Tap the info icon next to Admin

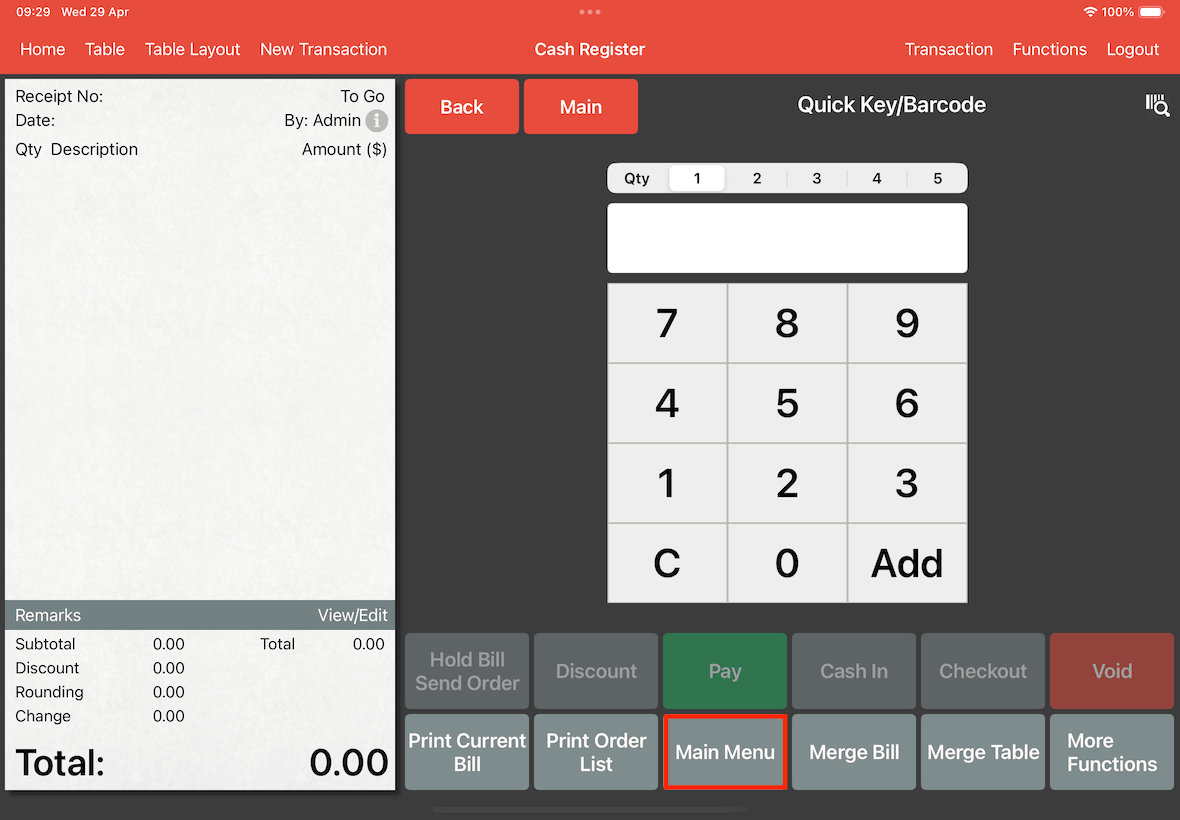click(376, 120)
